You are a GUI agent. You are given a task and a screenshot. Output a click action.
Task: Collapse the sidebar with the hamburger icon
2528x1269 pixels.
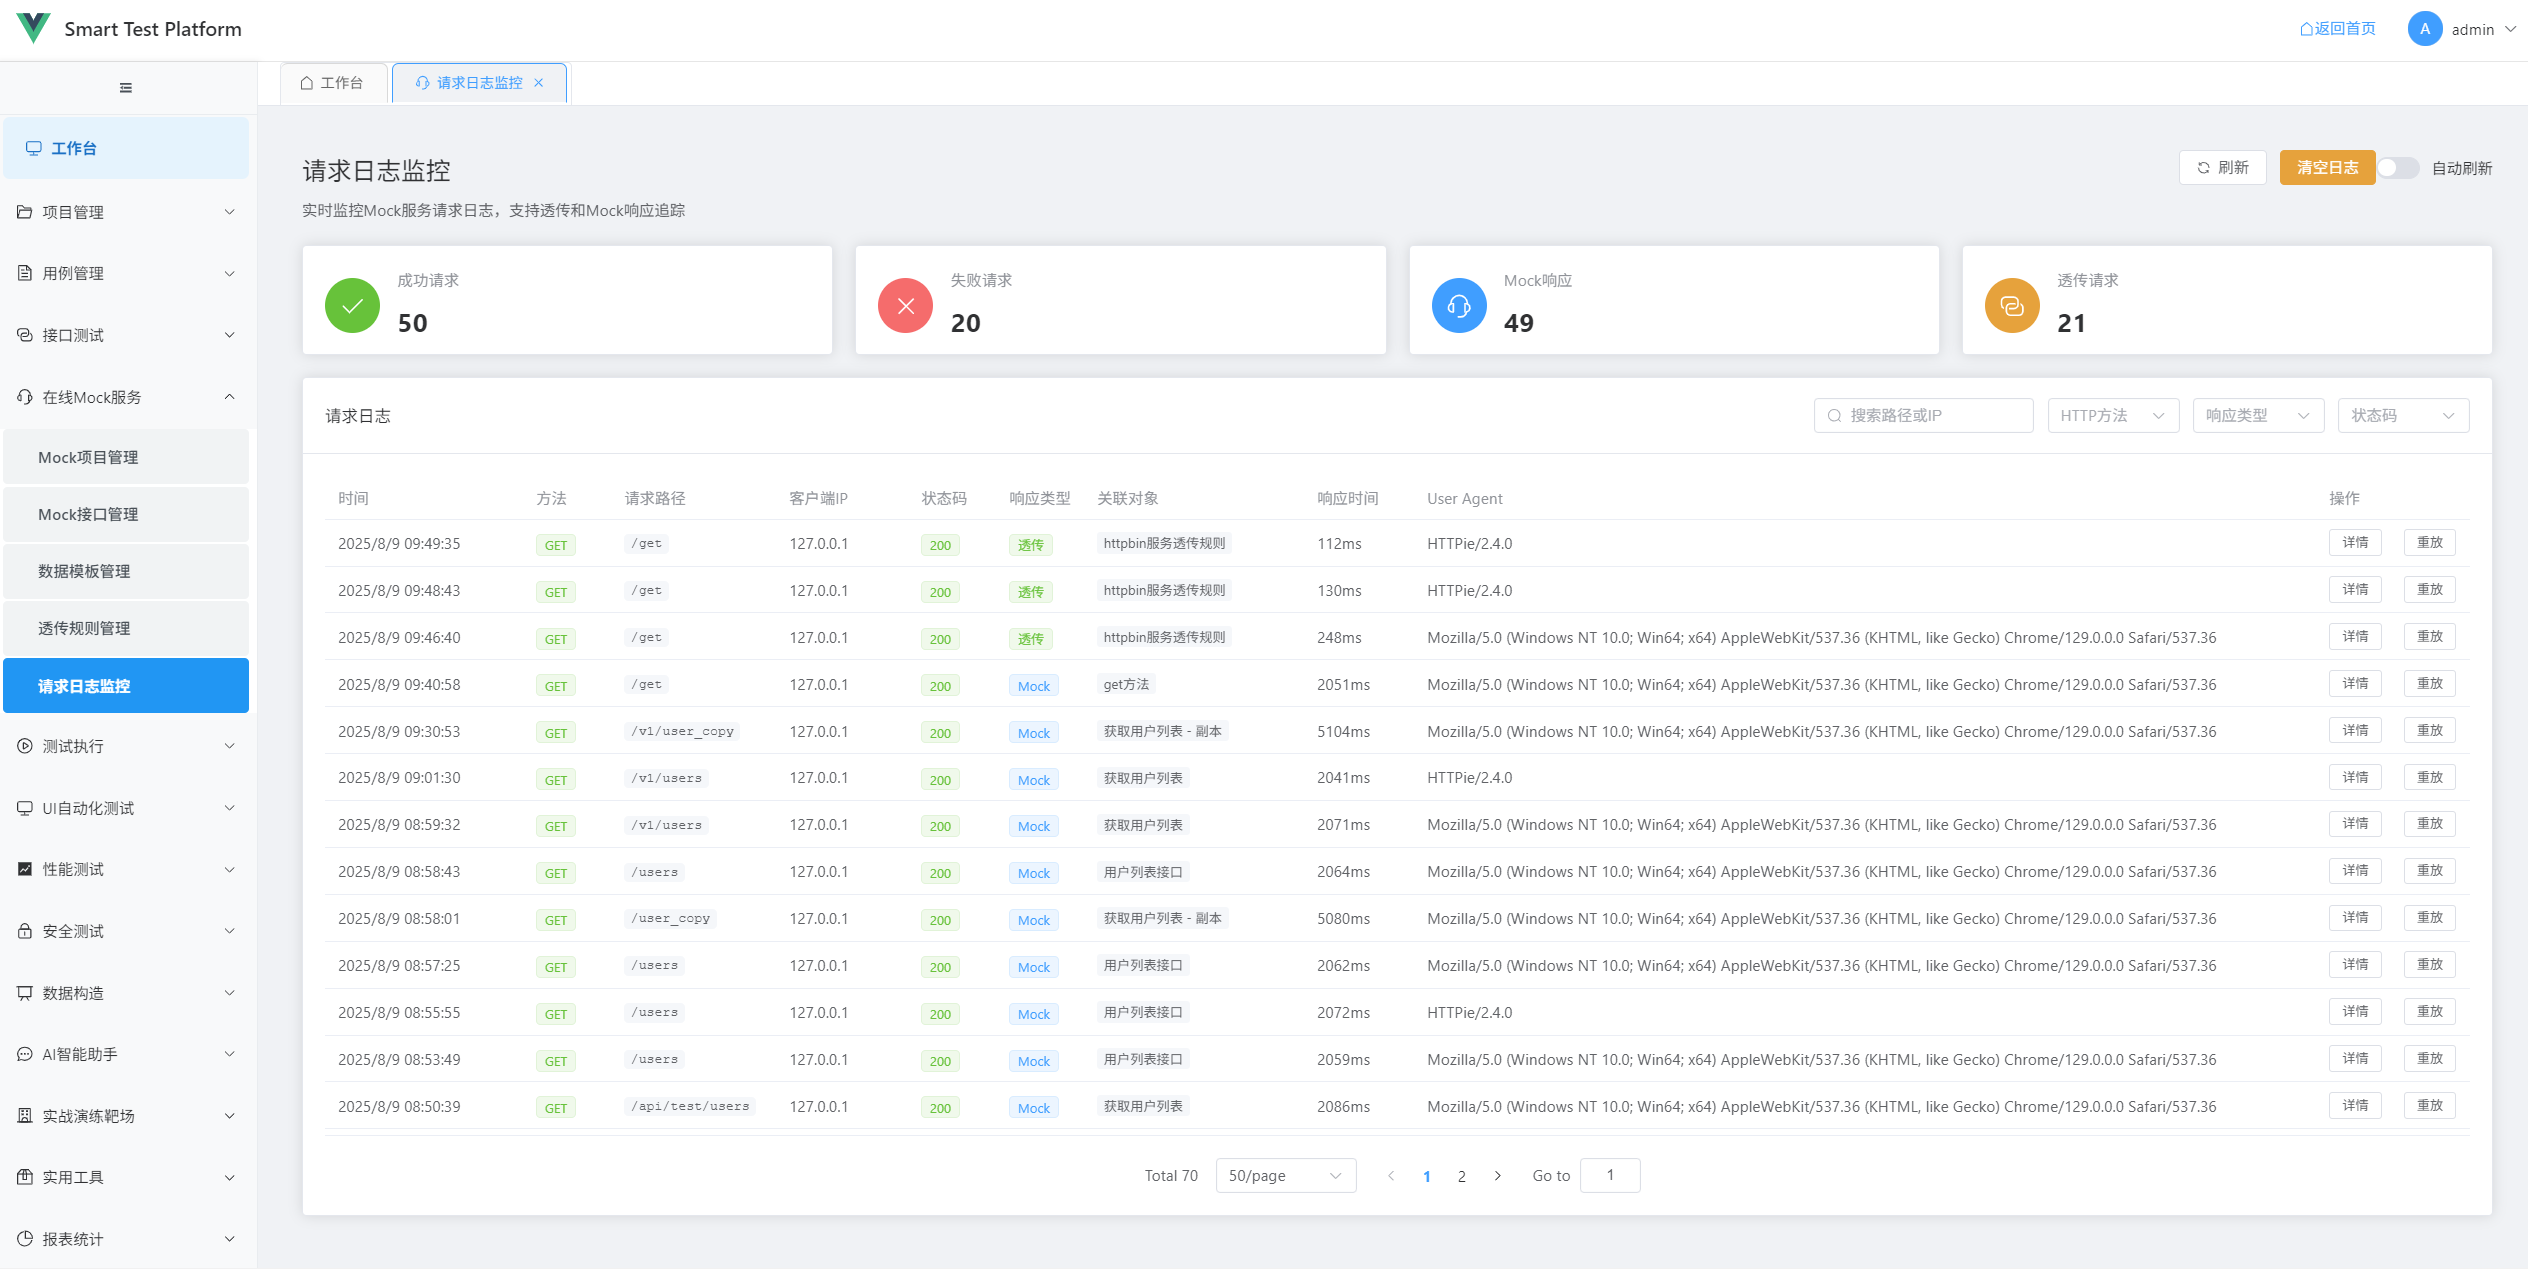point(126,88)
